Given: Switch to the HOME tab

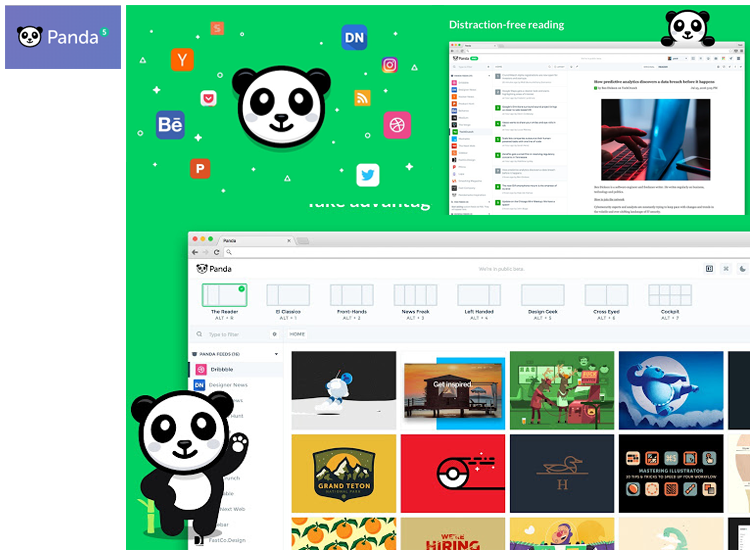Looking at the screenshot, I should (x=297, y=334).
